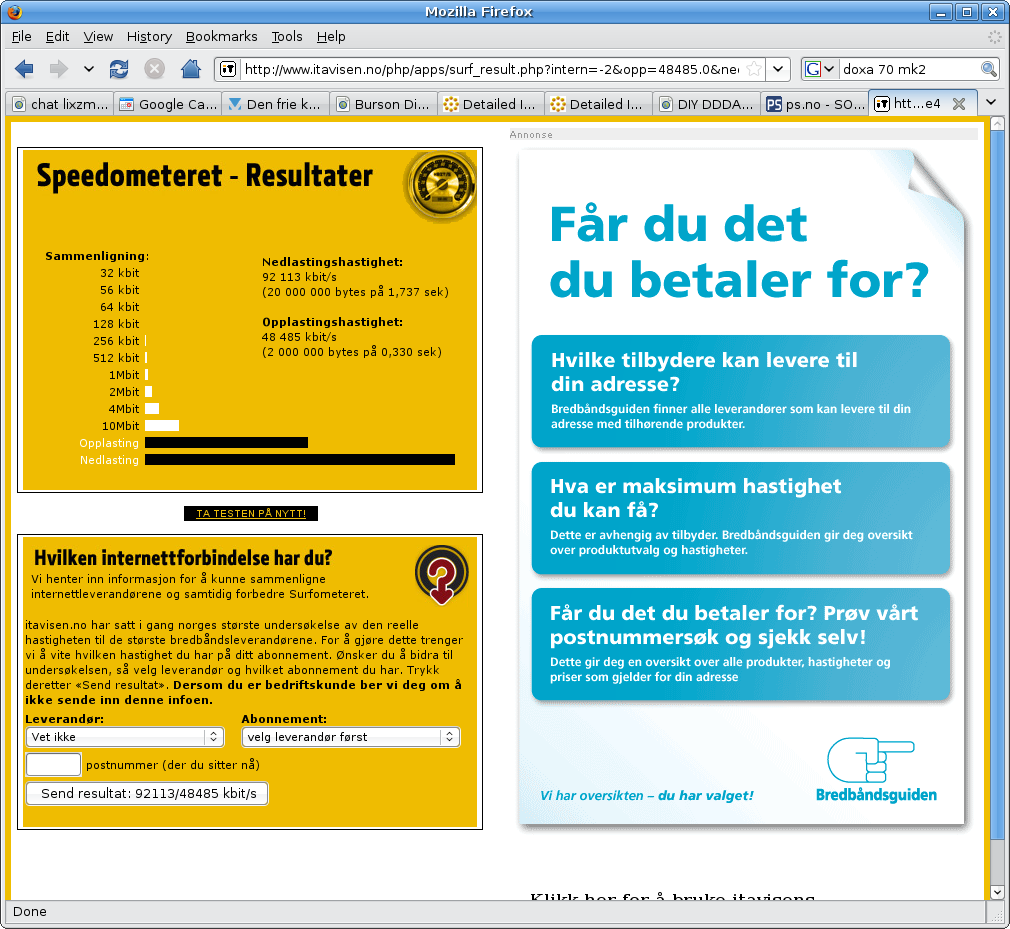Image resolution: width=1010 pixels, height=929 pixels.
Task: Click the postnummer input field
Action: click(53, 765)
